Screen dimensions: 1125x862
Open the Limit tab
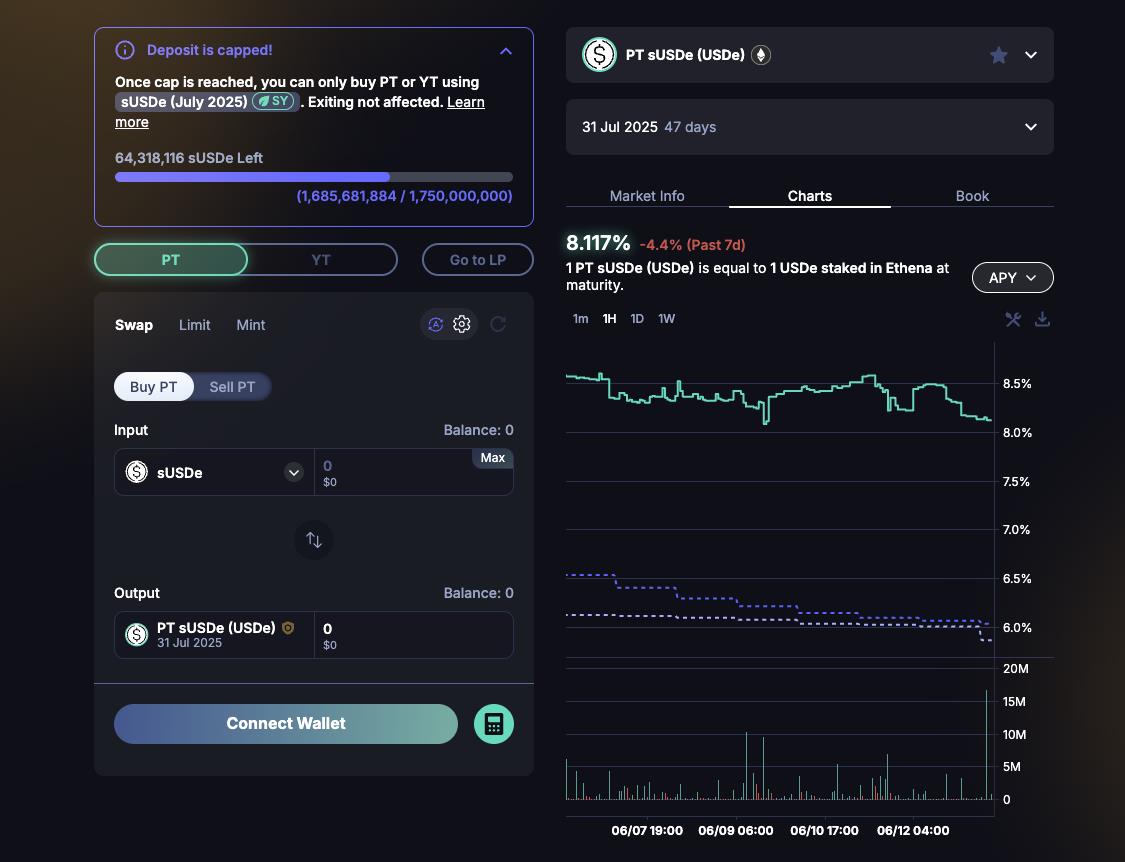(194, 324)
